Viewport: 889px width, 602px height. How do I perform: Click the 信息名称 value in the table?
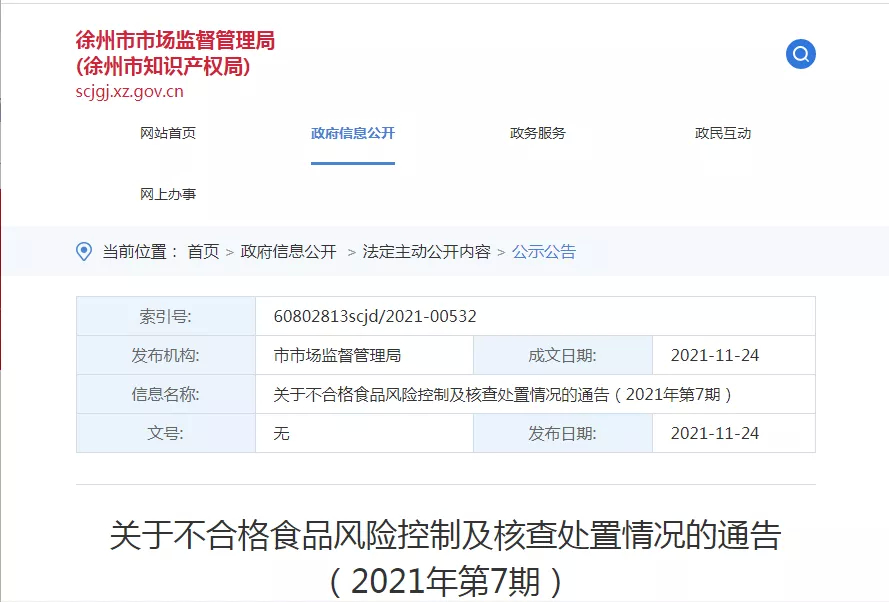(502, 395)
